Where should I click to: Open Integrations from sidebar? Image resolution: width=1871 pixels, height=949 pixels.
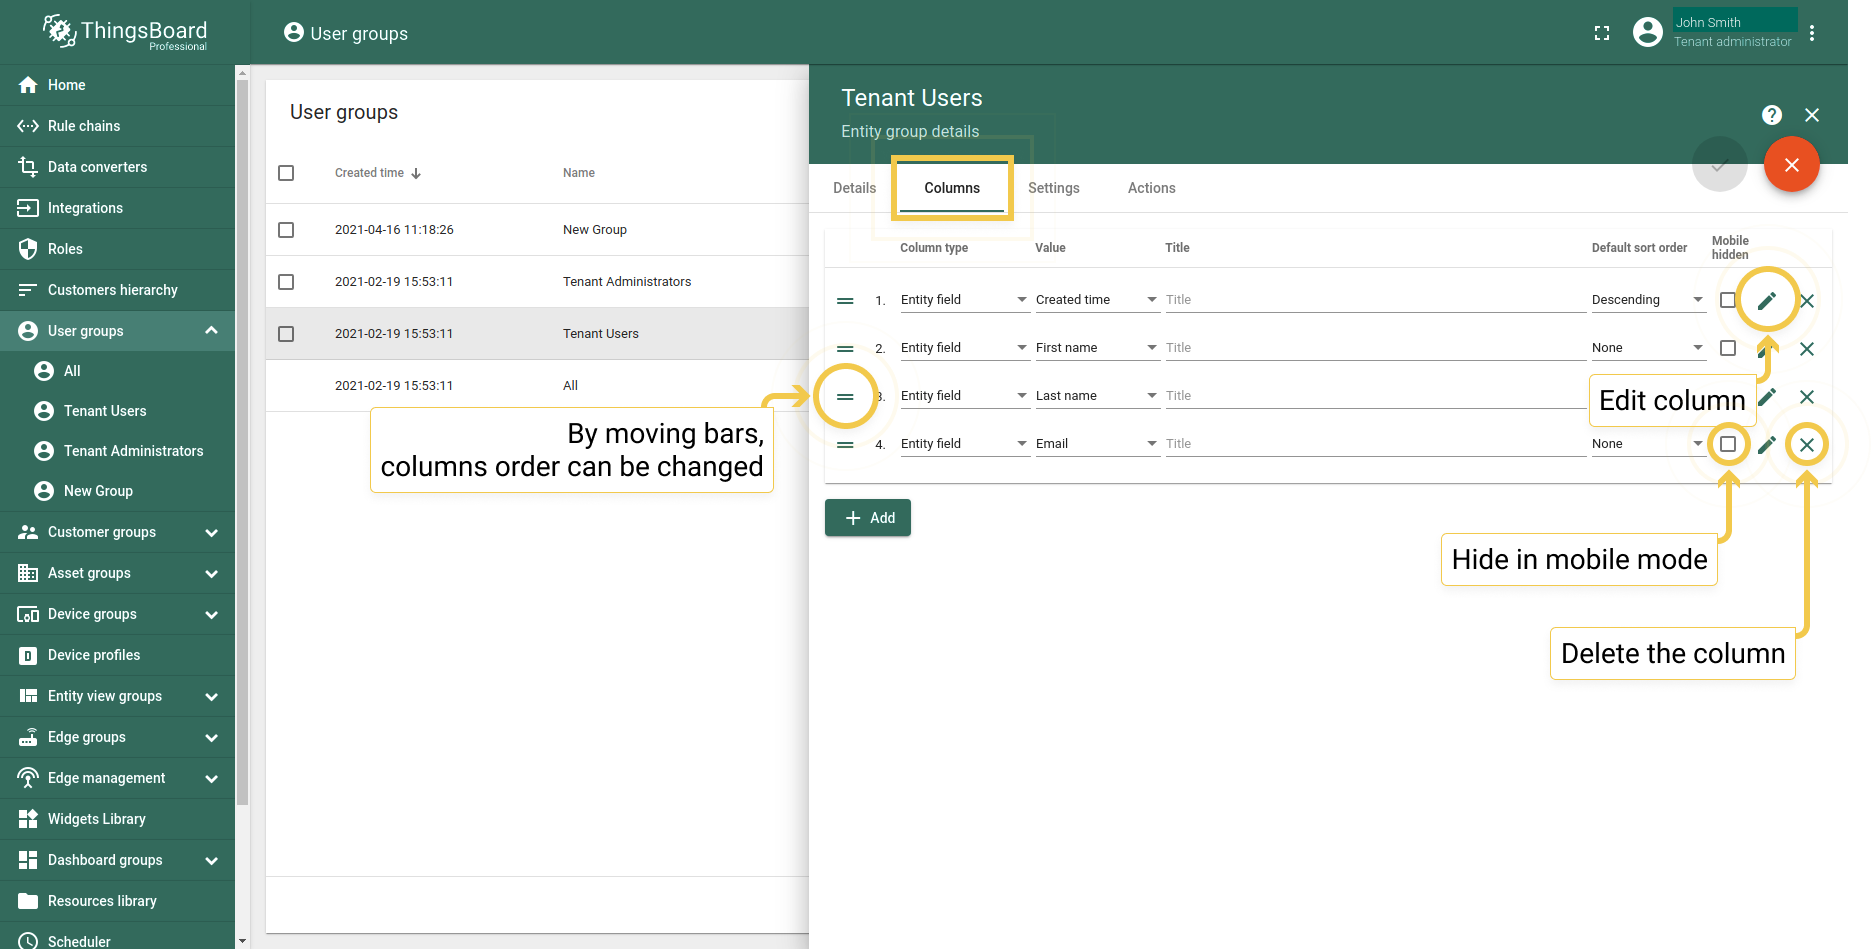(117, 208)
